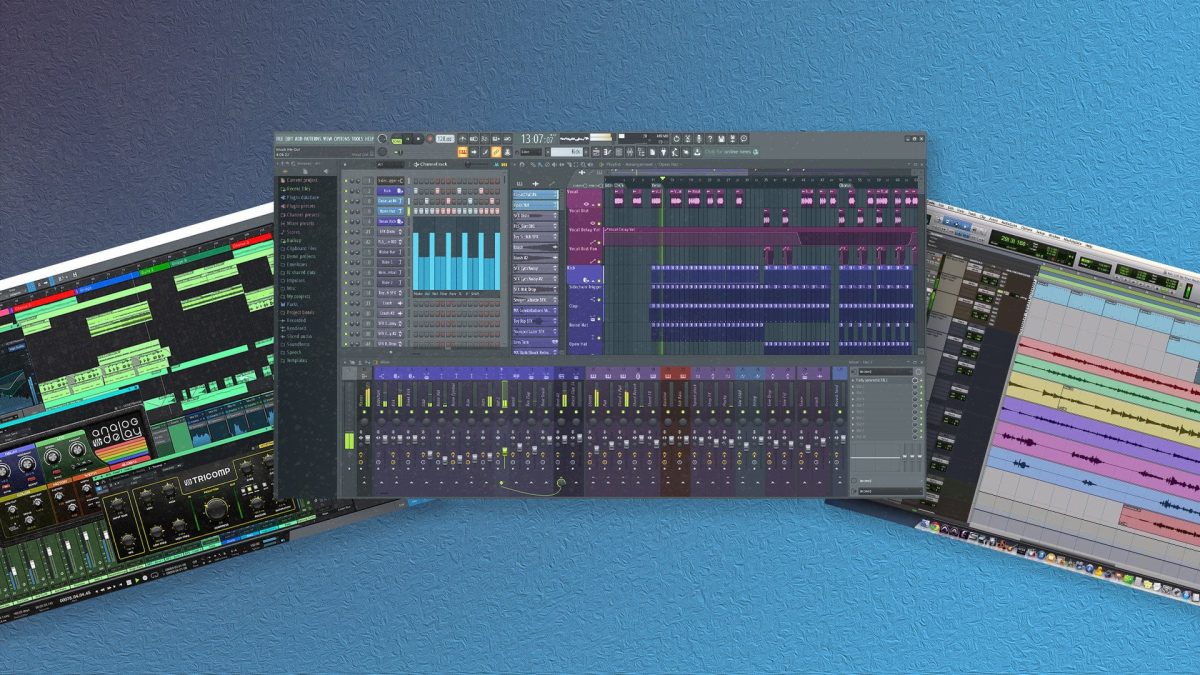
Task: Expand Plugin database folder in FL Browser
Action: coord(300,197)
